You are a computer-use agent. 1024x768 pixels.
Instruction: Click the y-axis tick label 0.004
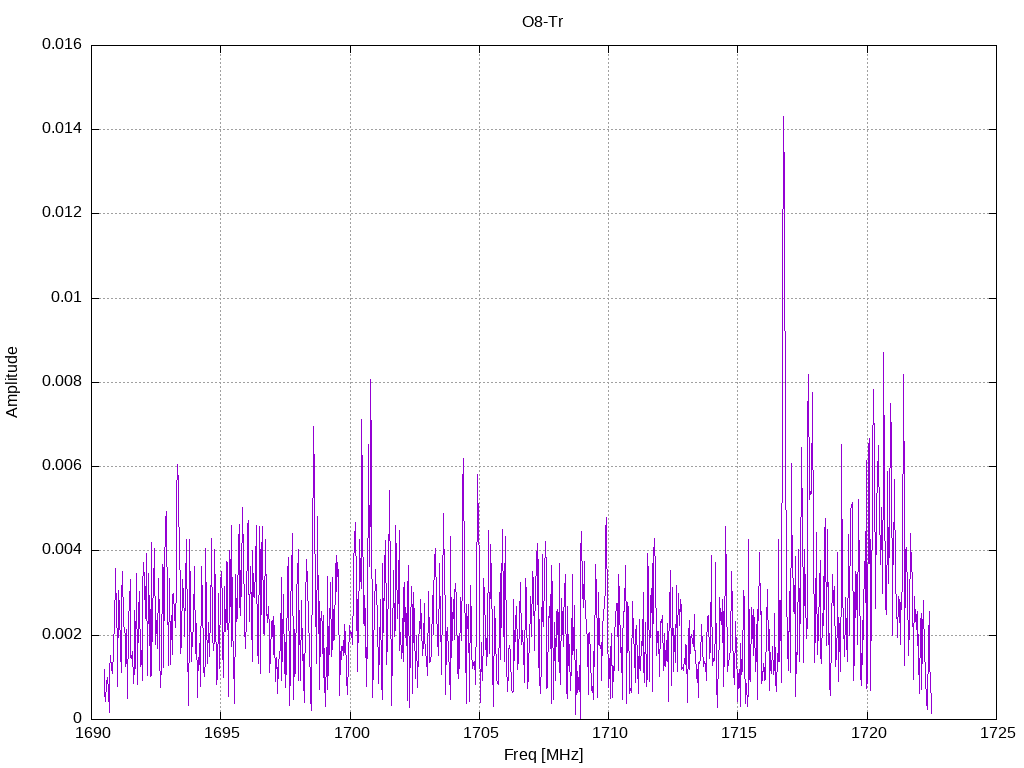pyautogui.click(x=61, y=550)
